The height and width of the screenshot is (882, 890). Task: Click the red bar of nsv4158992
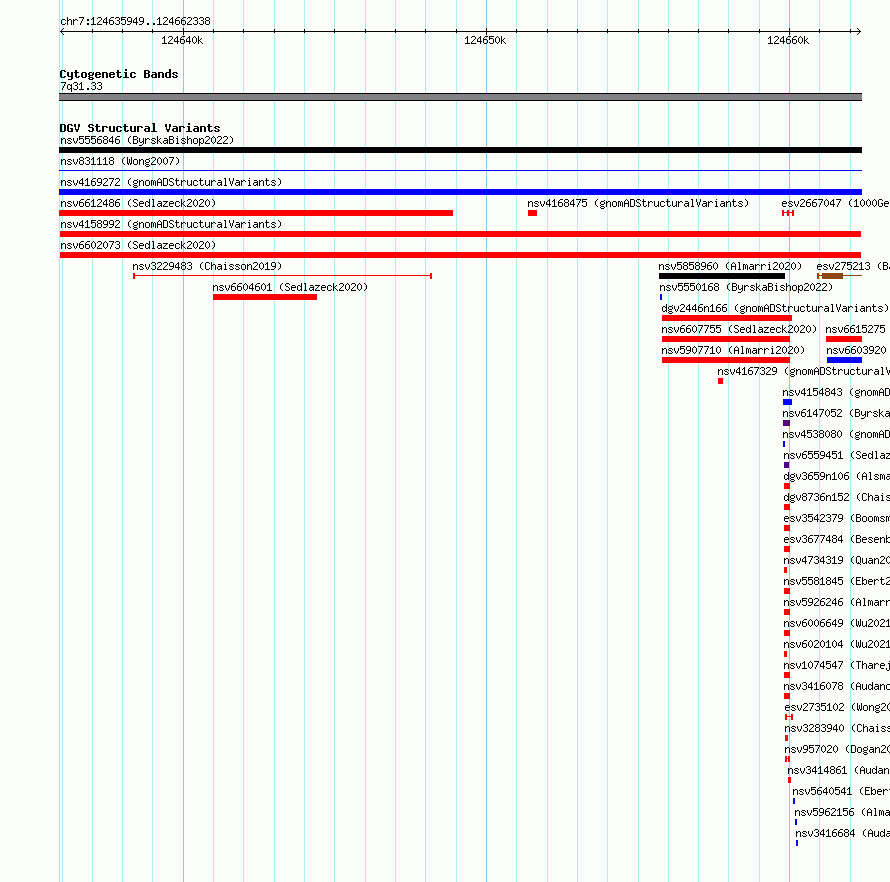point(460,234)
